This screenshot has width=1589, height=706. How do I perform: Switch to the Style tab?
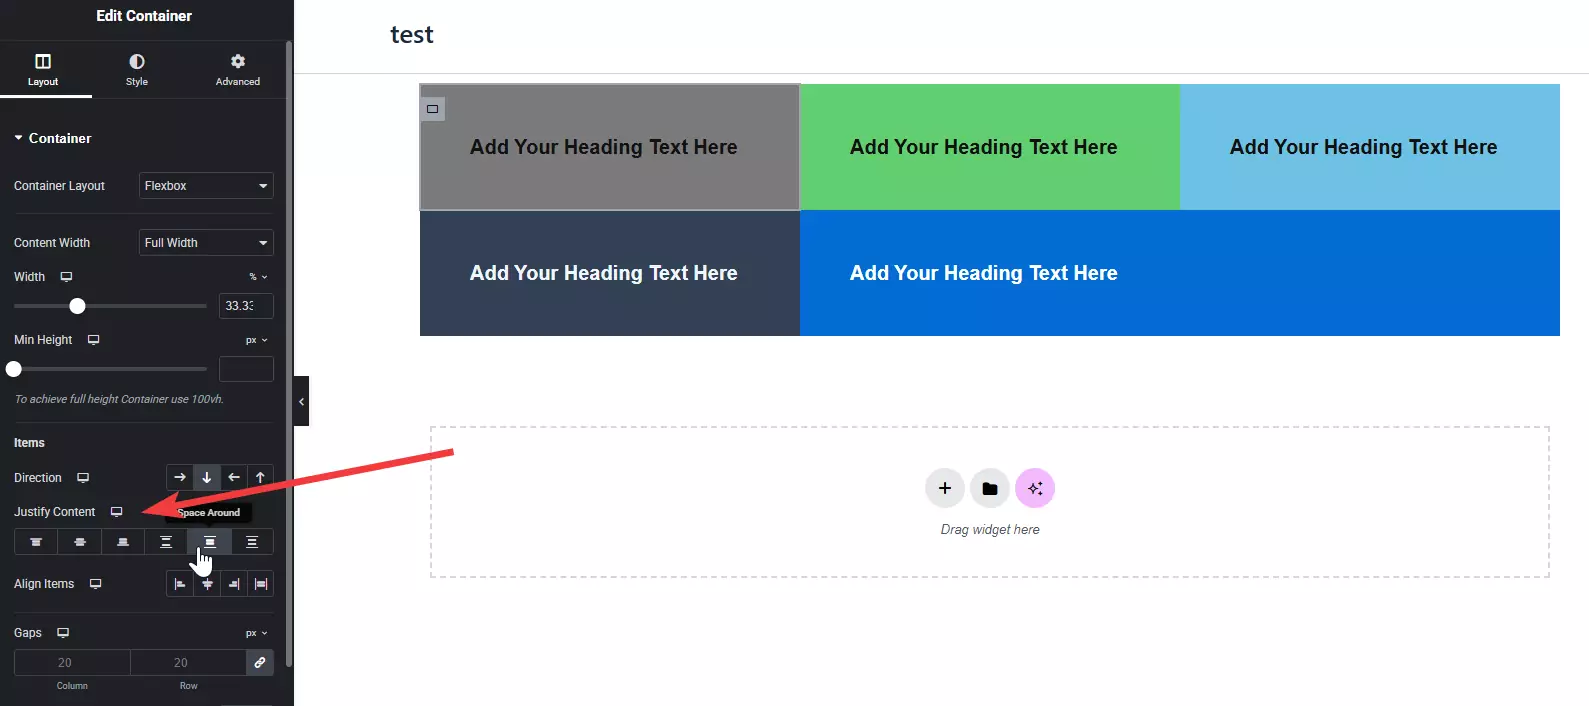tap(137, 69)
